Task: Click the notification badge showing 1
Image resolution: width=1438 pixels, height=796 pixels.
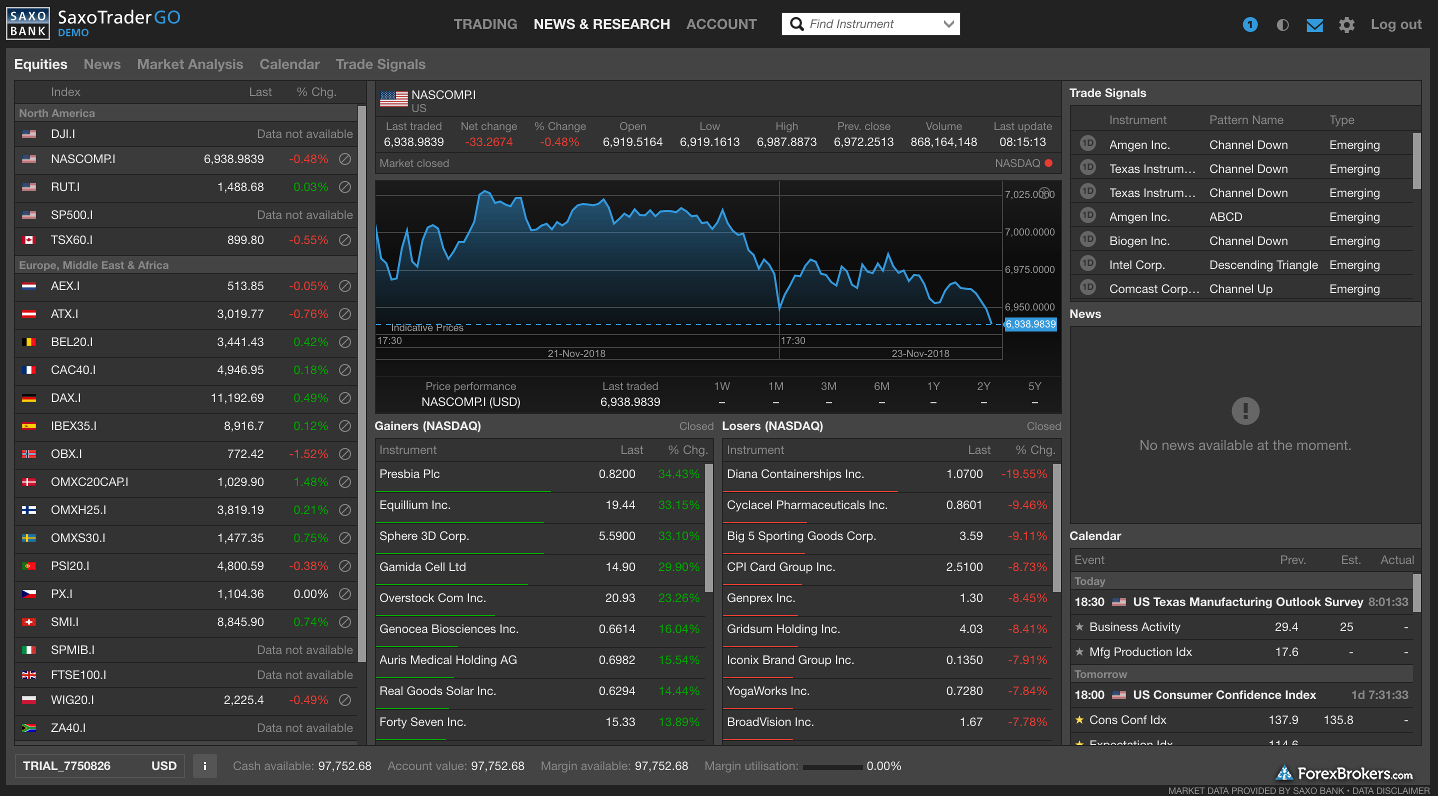Action: pos(1249,24)
